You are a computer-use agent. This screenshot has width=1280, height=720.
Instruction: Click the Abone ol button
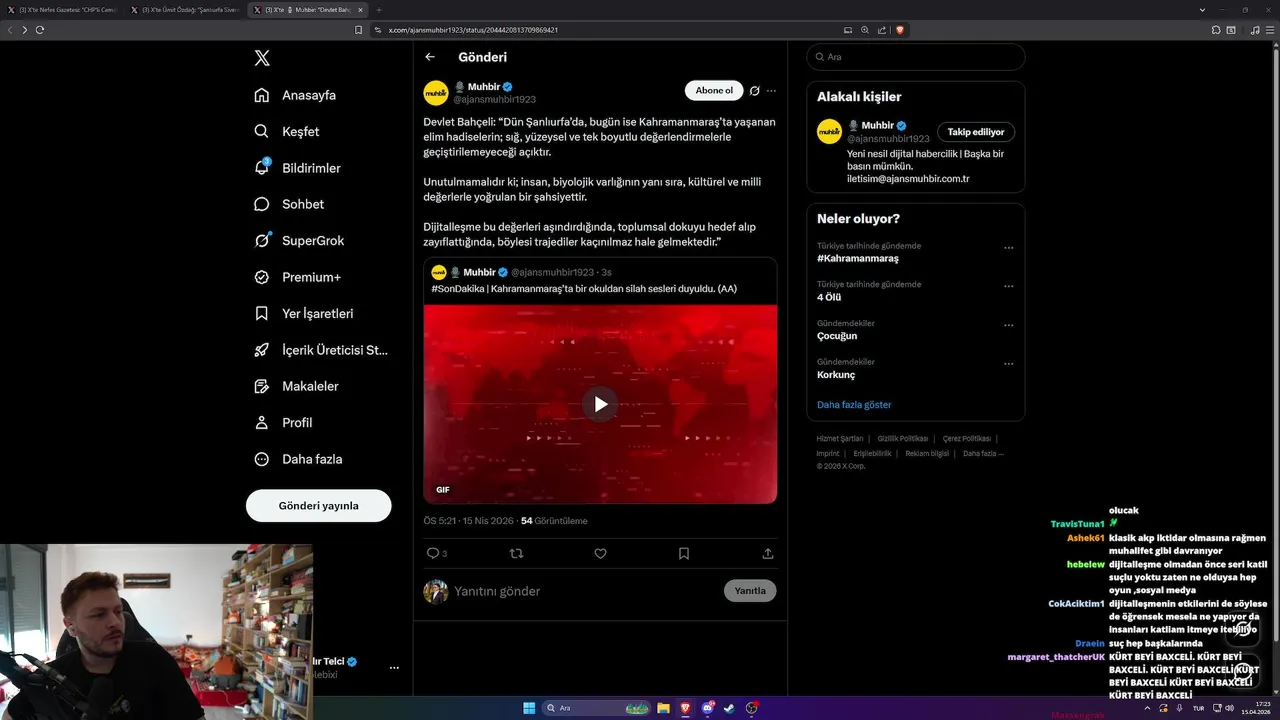[x=714, y=90]
